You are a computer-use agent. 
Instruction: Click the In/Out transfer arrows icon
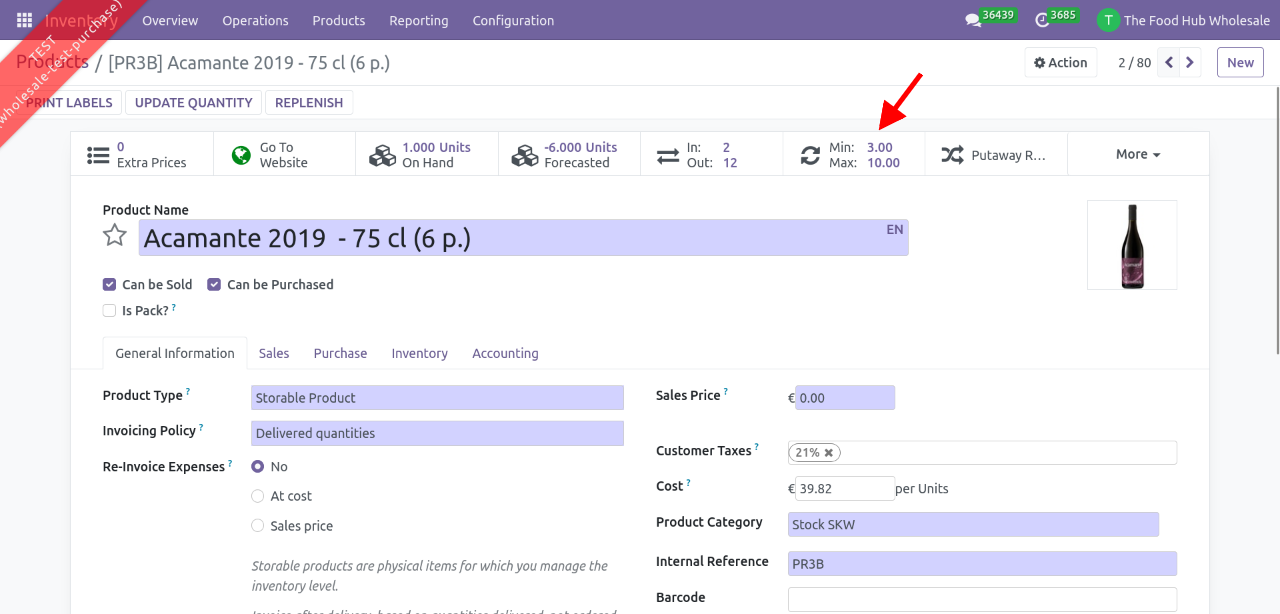coord(667,155)
